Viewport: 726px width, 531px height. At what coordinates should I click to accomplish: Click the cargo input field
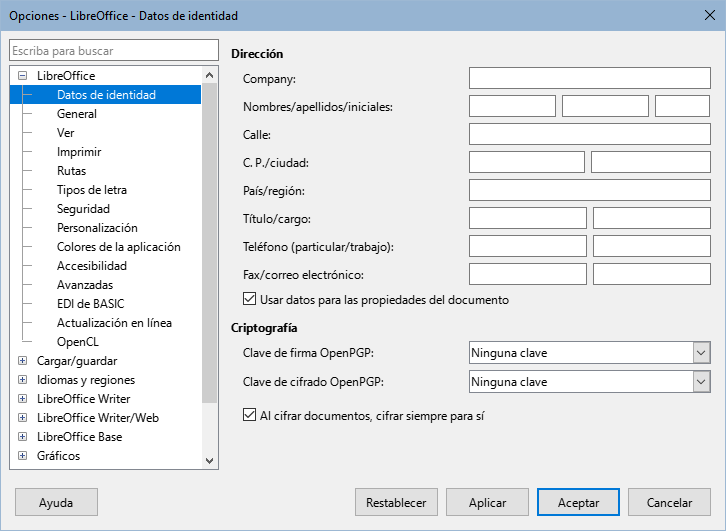651,218
